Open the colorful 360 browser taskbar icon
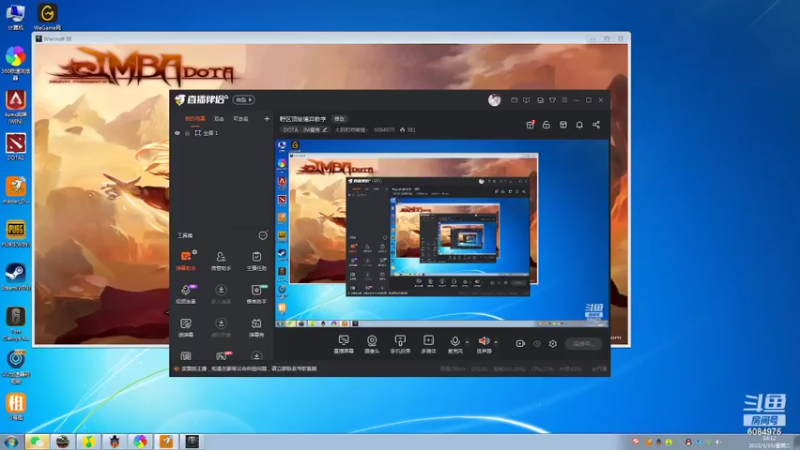Screen dimensions: 800x450 [x=140, y=441]
